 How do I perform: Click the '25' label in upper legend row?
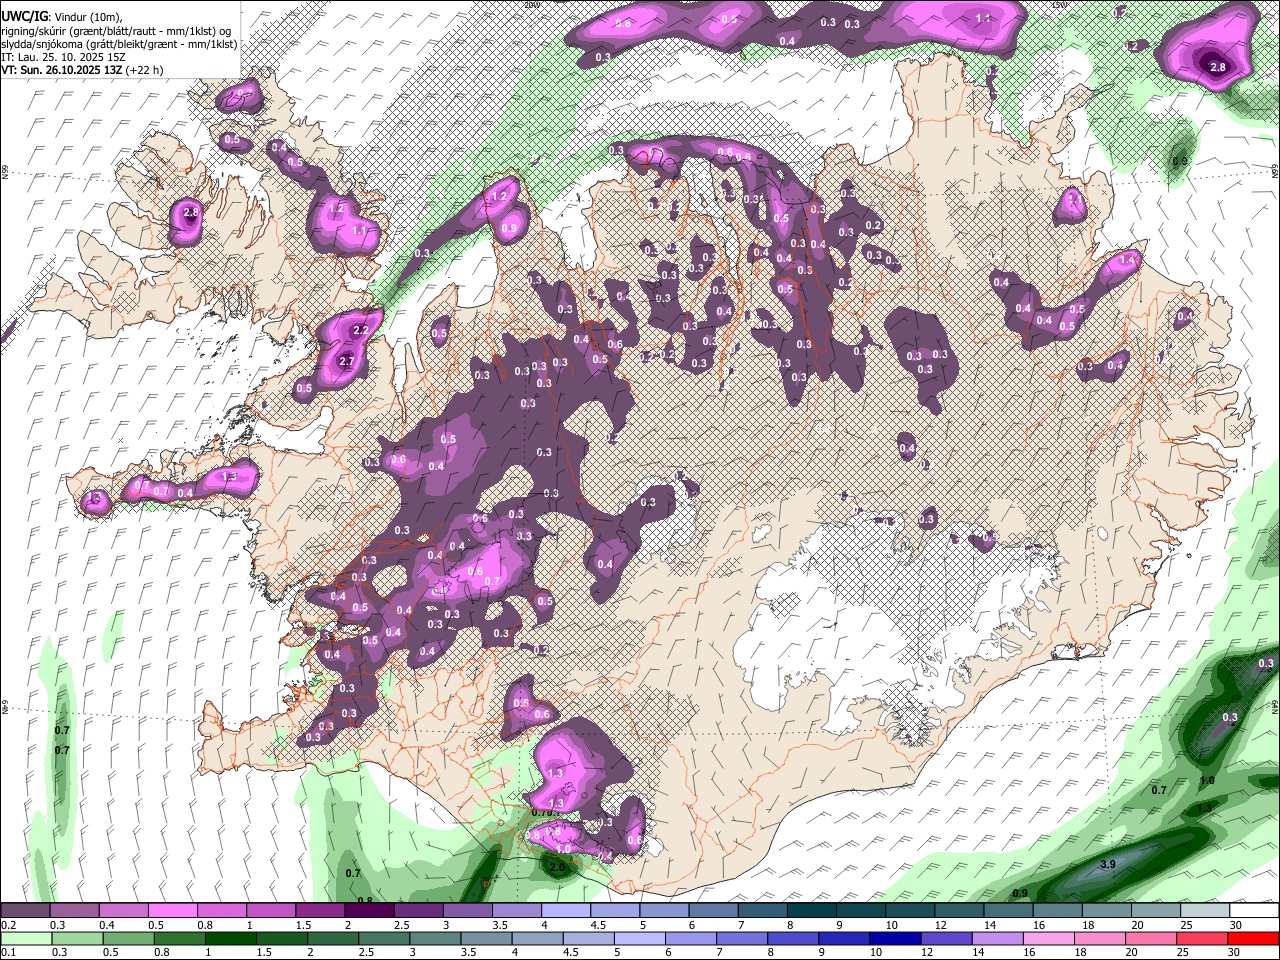pyautogui.click(x=1185, y=925)
